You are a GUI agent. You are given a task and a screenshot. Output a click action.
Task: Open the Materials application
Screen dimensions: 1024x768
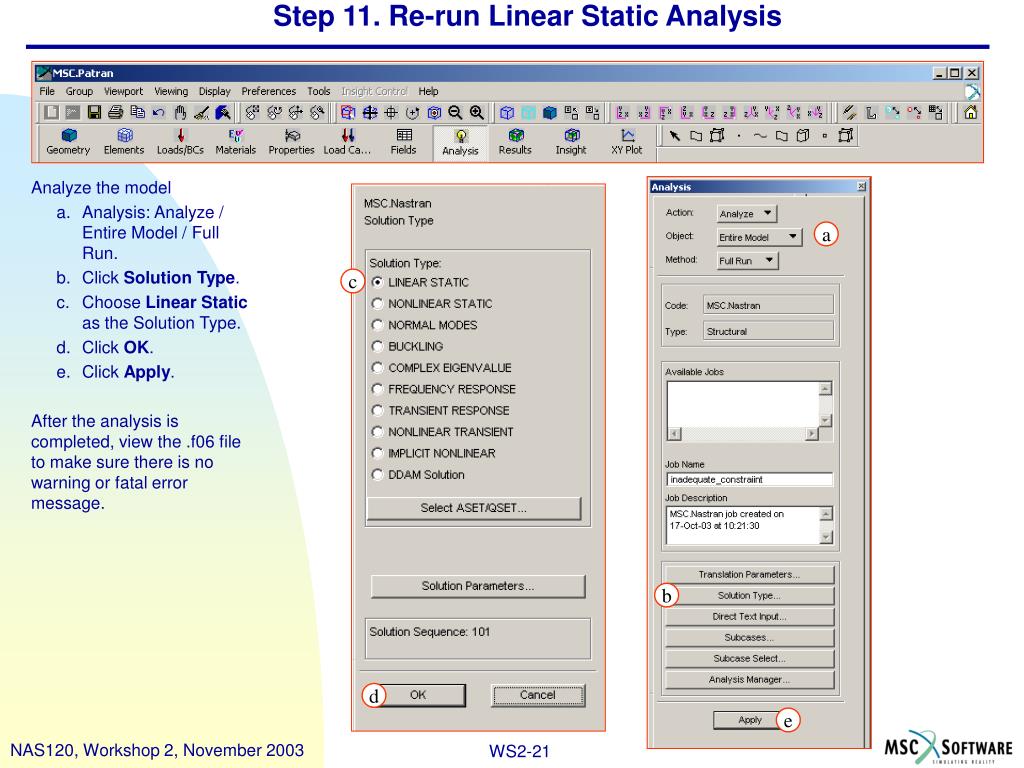(x=236, y=142)
